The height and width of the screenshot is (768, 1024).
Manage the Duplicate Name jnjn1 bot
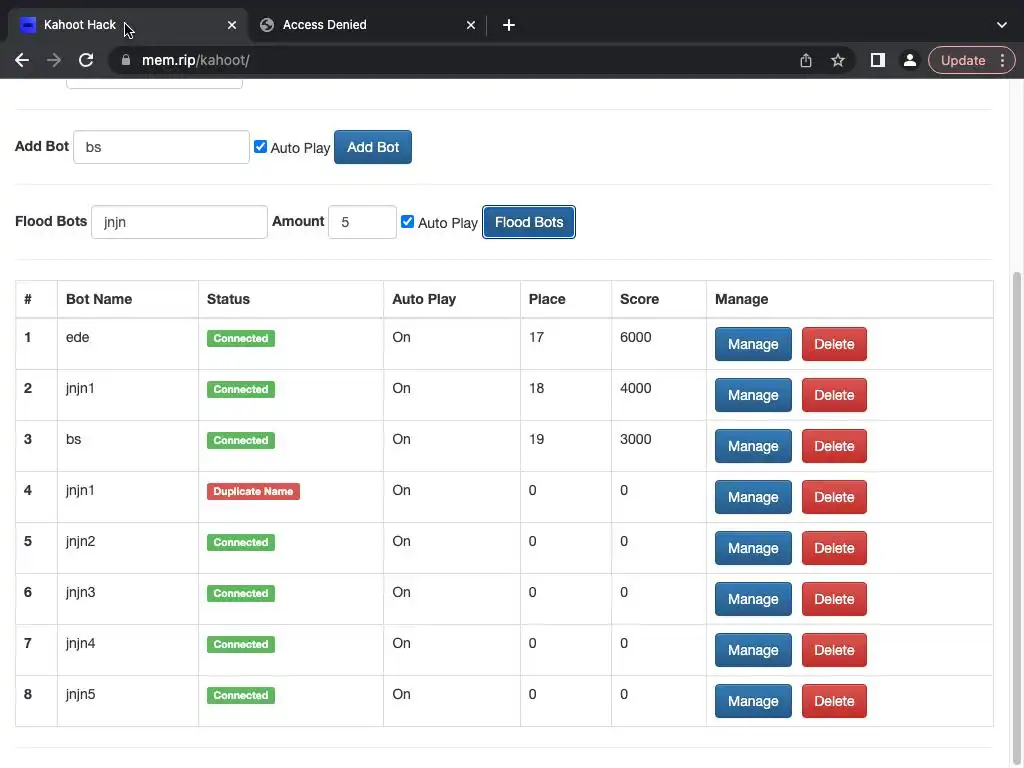click(753, 497)
